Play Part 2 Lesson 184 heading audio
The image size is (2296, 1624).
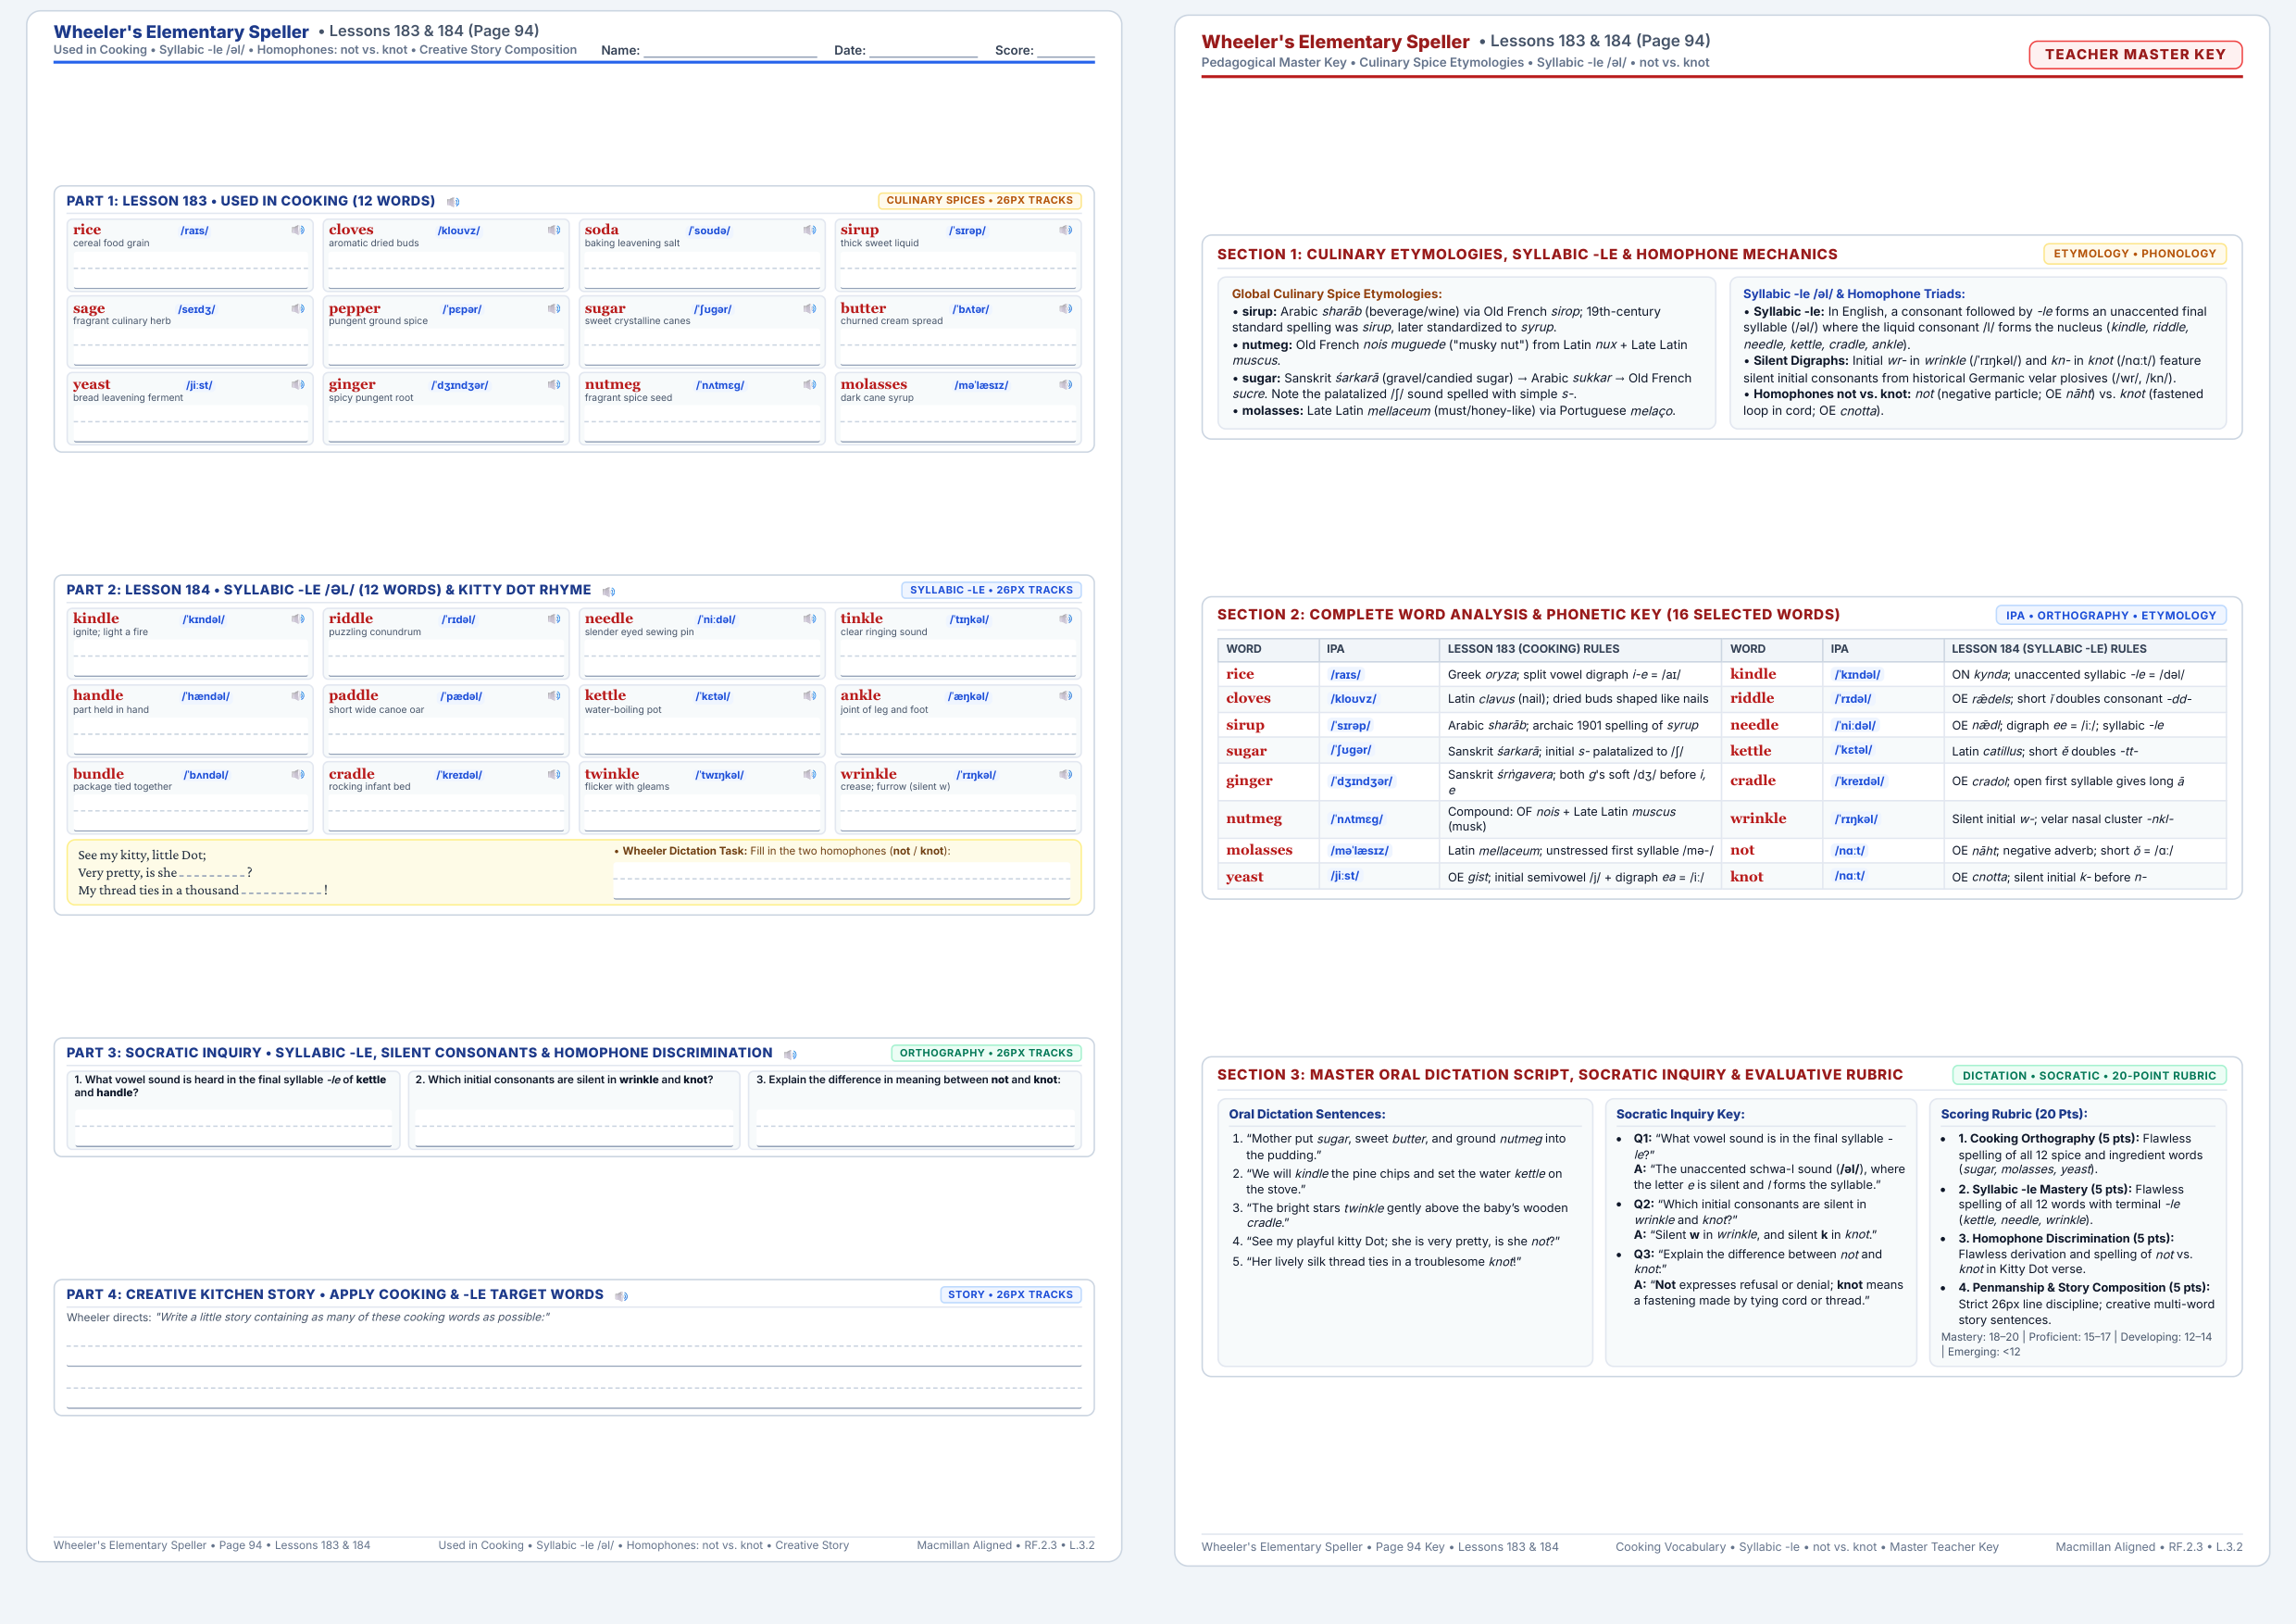click(x=609, y=592)
